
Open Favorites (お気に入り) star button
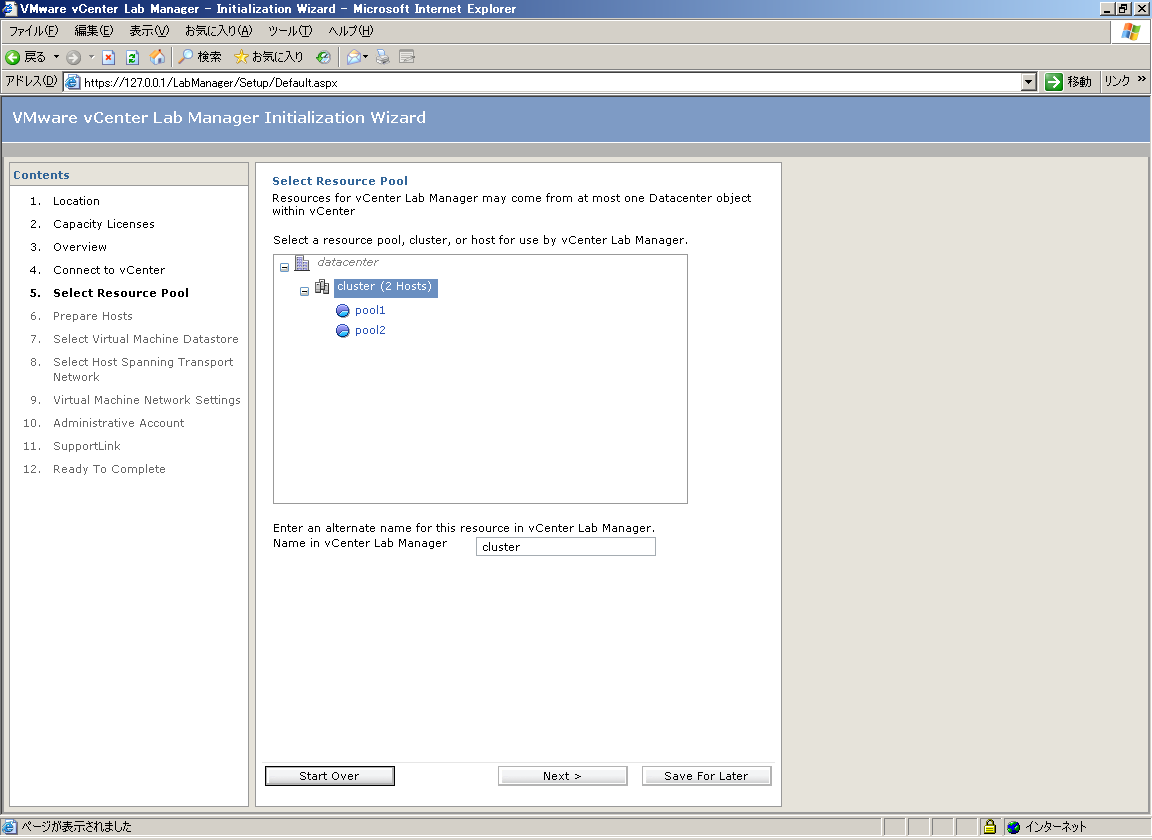coord(268,57)
